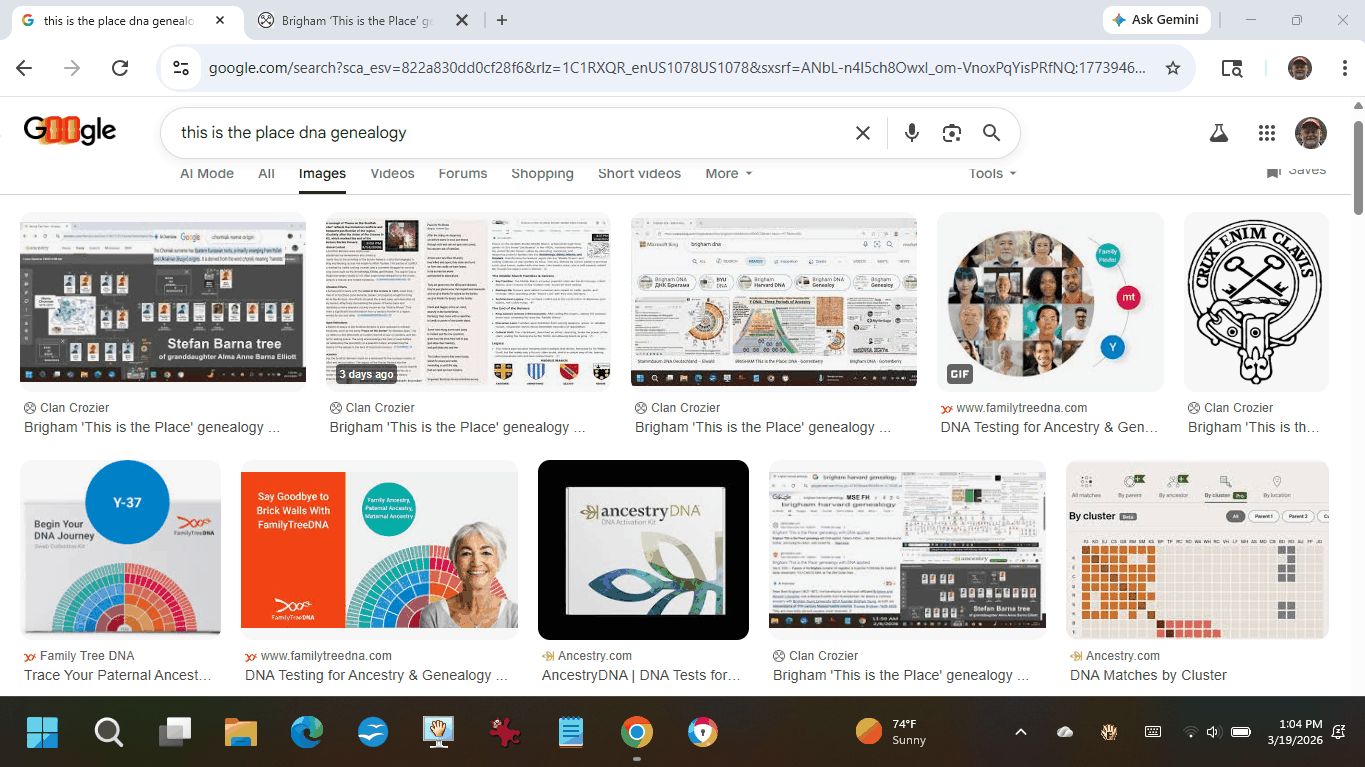
Task: Click the magnifier search submit icon
Action: [x=991, y=133]
